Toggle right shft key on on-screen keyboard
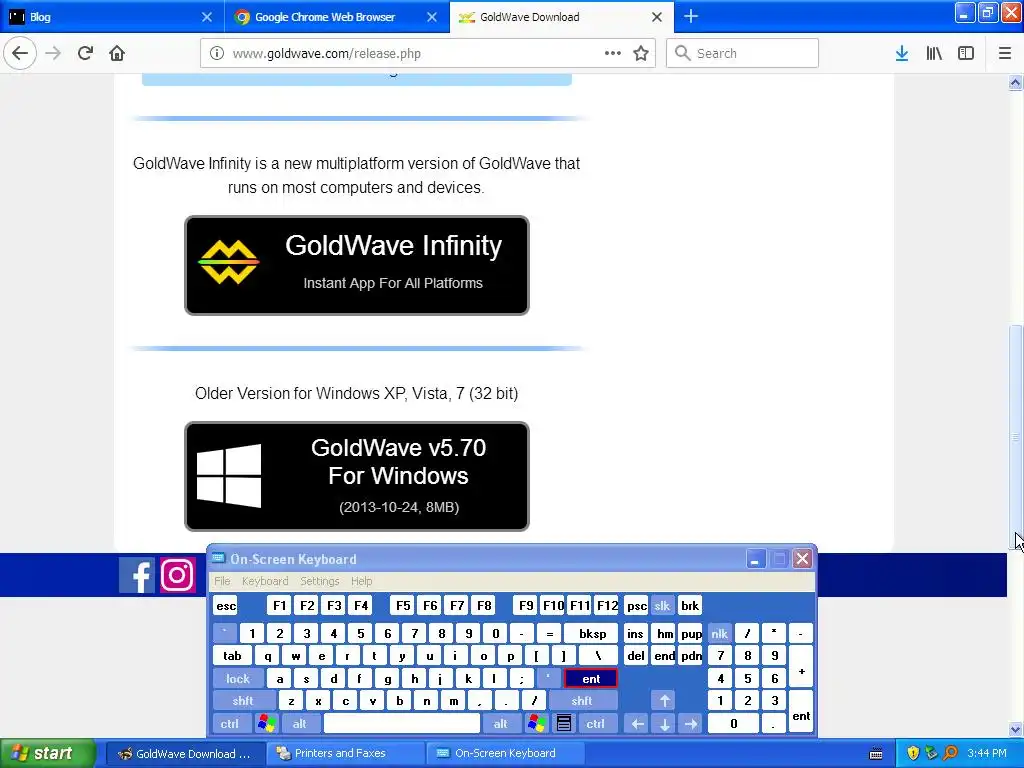The width and height of the screenshot is (1024, 768). point(581,701)
